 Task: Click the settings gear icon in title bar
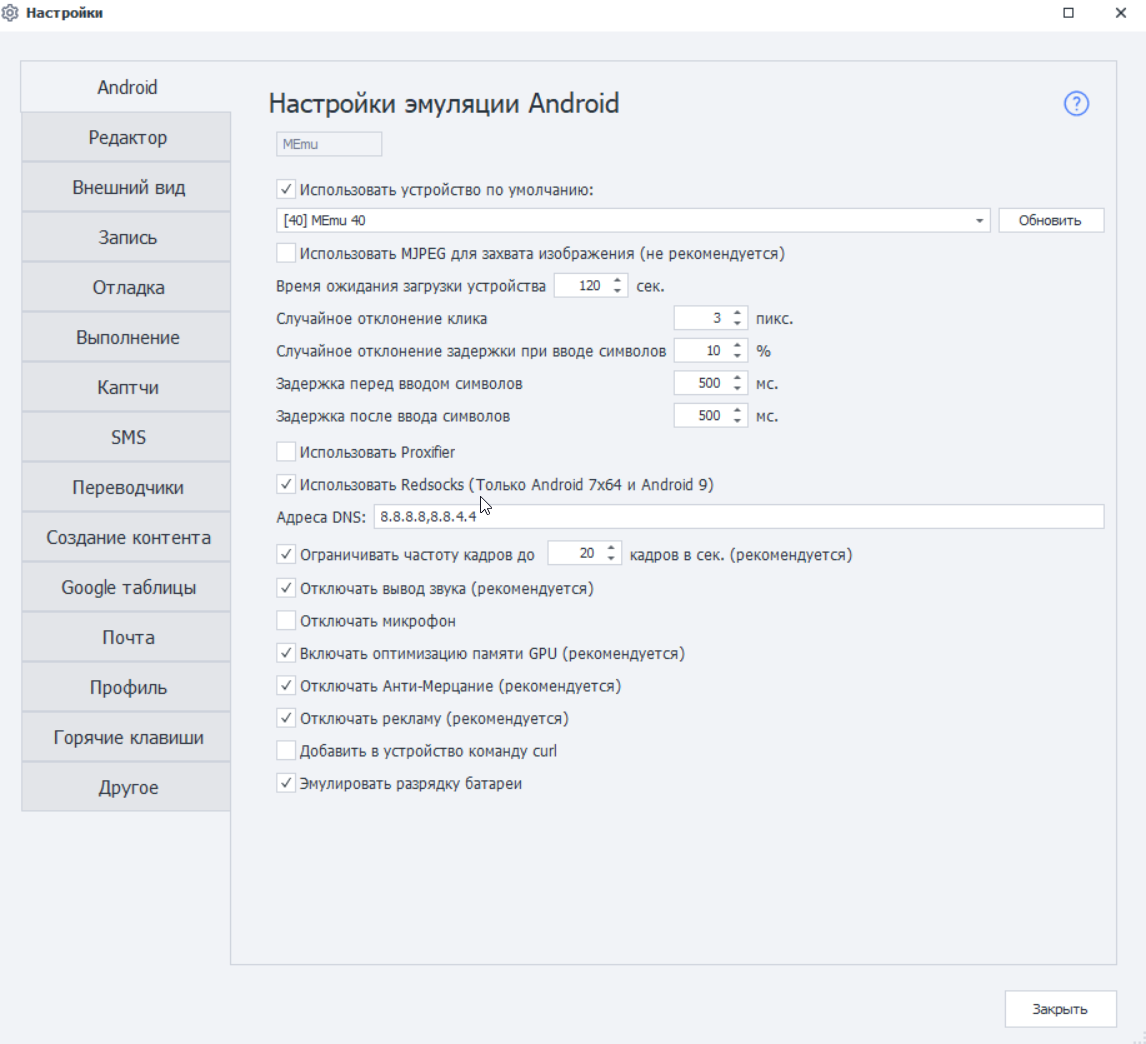[x=10, y=12]
